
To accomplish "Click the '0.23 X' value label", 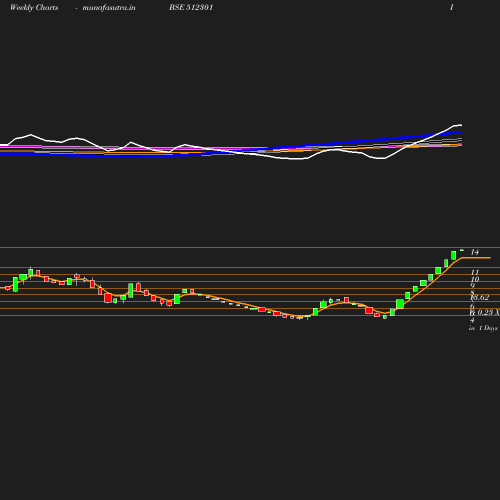I will [x=488, y=312].
